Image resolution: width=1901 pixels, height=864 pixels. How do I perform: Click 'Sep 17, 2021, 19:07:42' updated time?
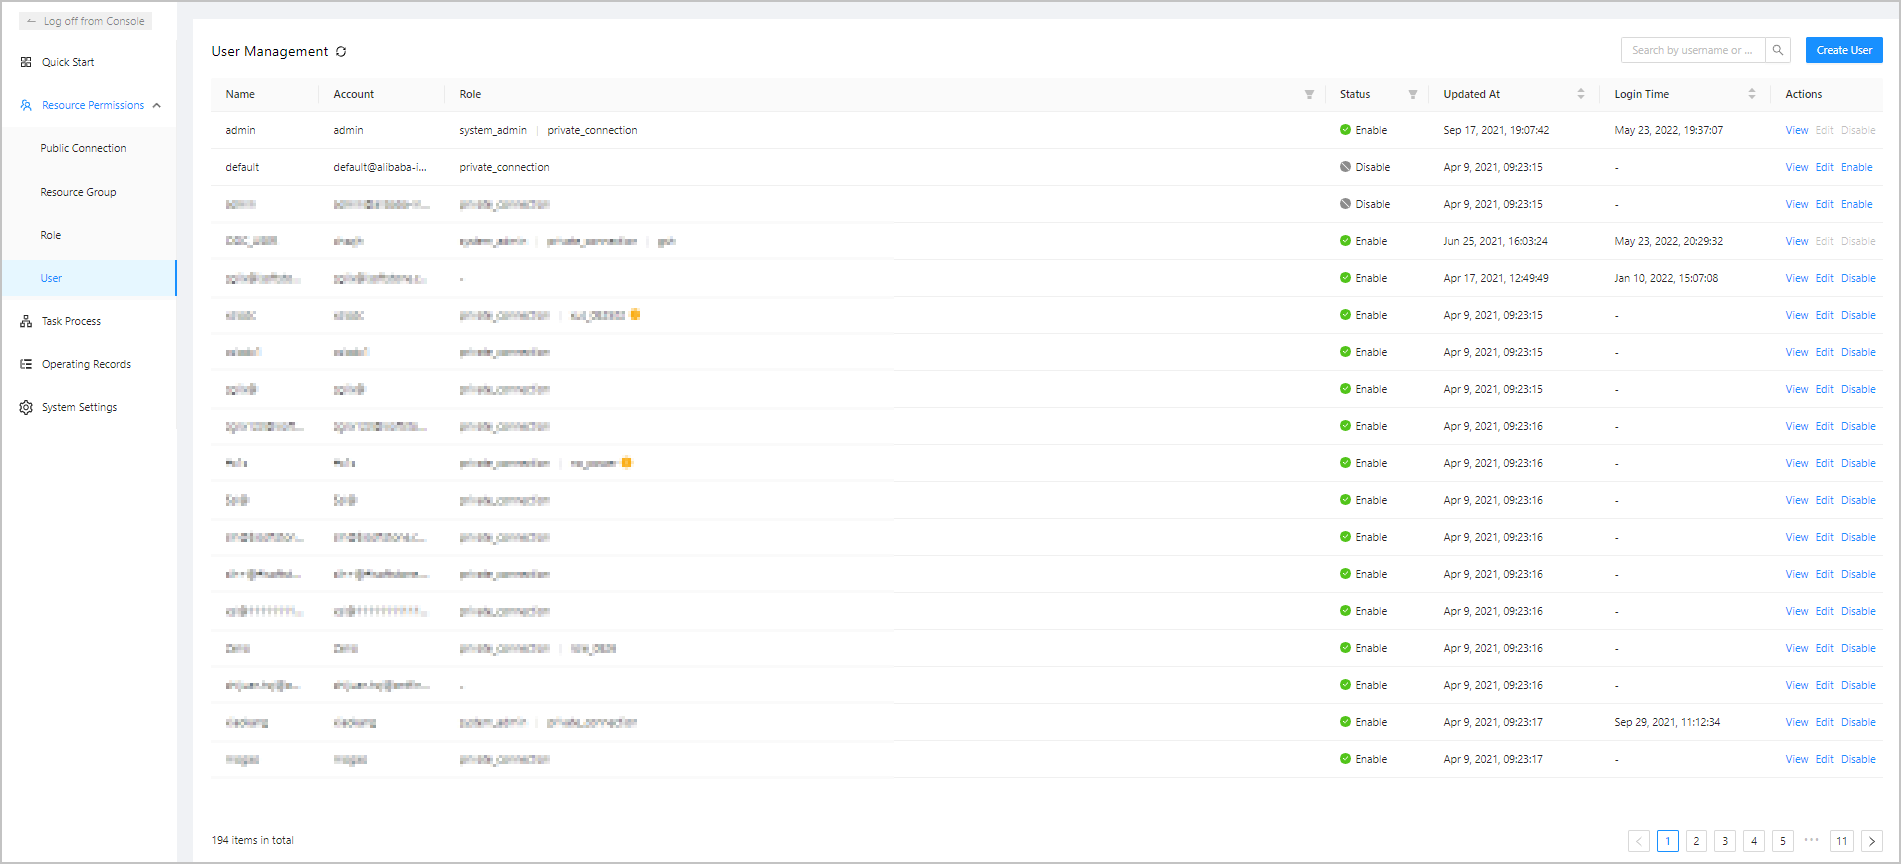tap(1496, 130)
